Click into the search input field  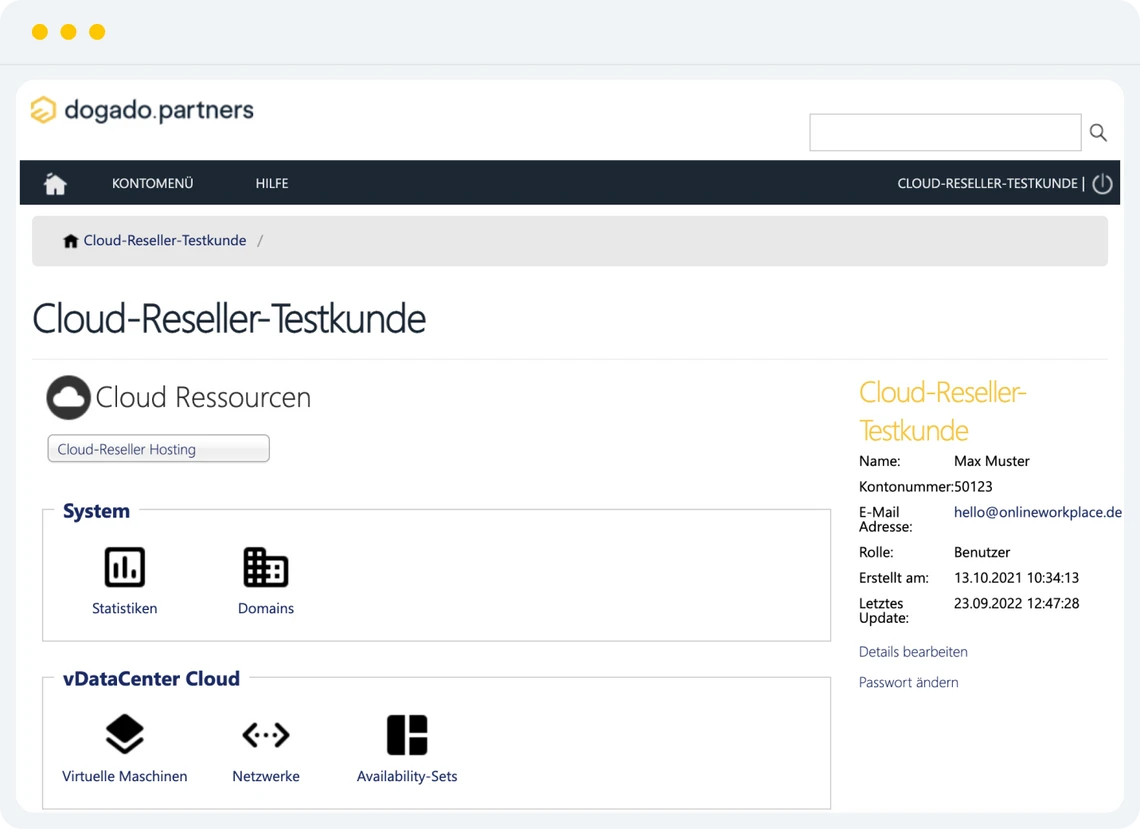(945, 132)
